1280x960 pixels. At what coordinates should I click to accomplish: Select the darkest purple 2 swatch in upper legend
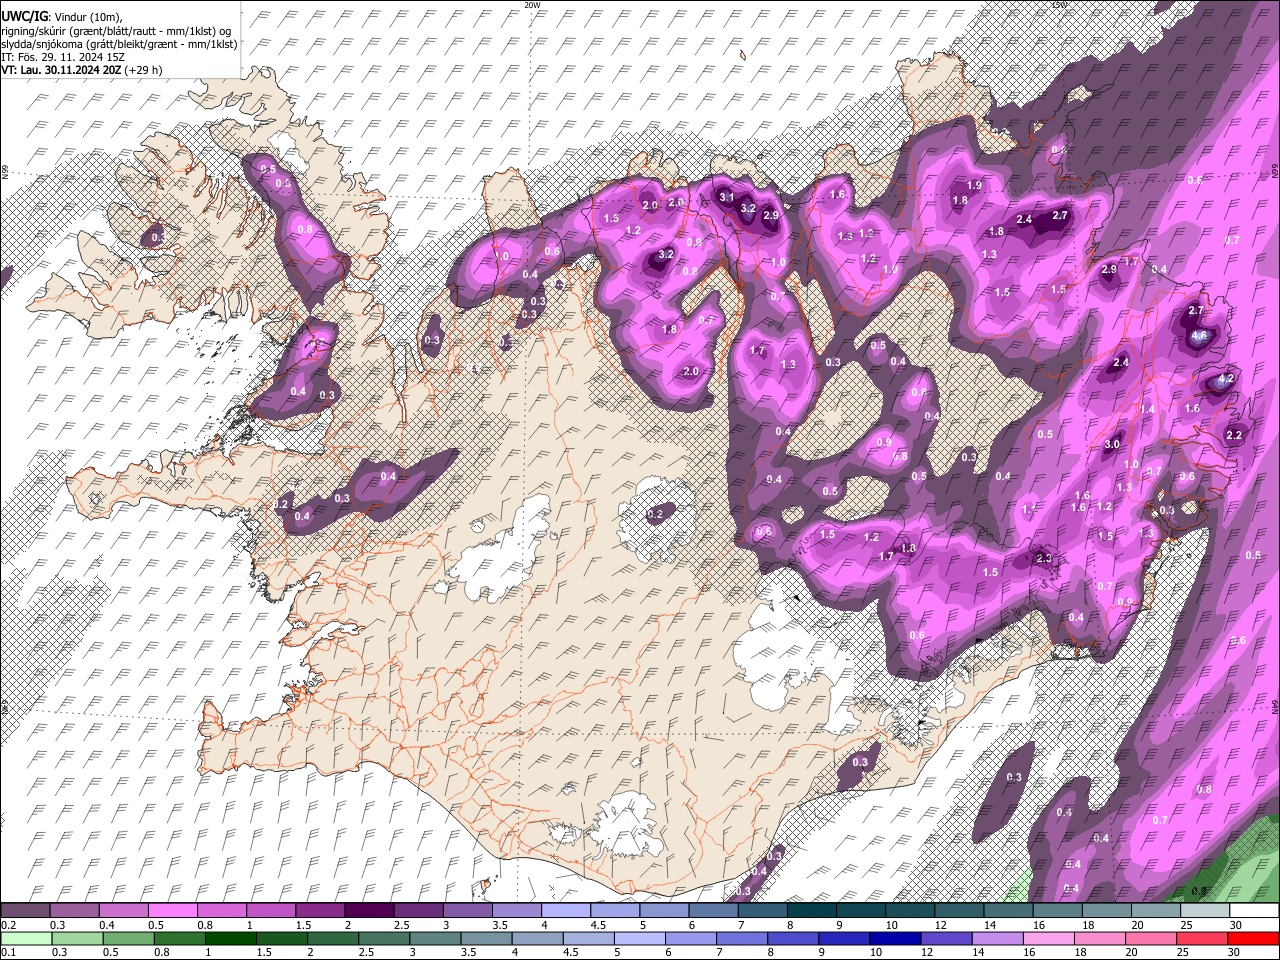369,911
